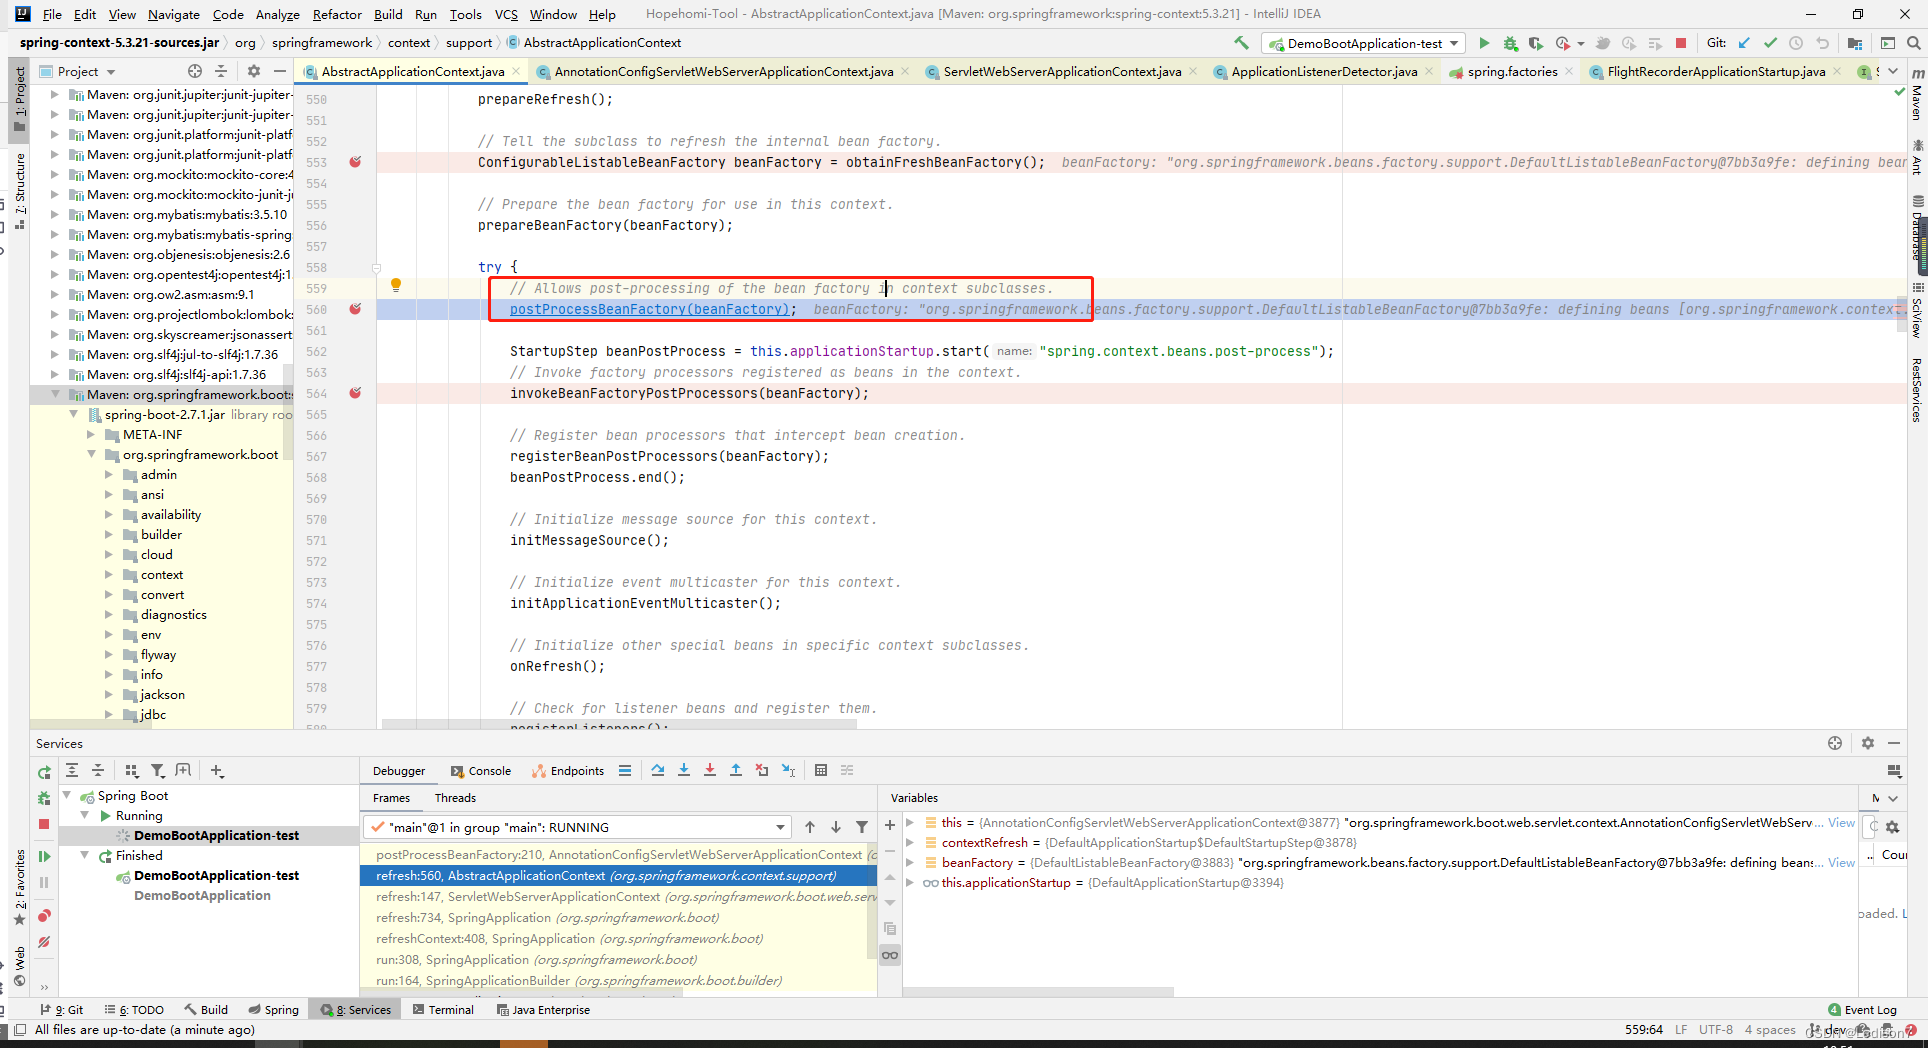
Task: Stop the running application with red square
Action: click(1681, 43)
